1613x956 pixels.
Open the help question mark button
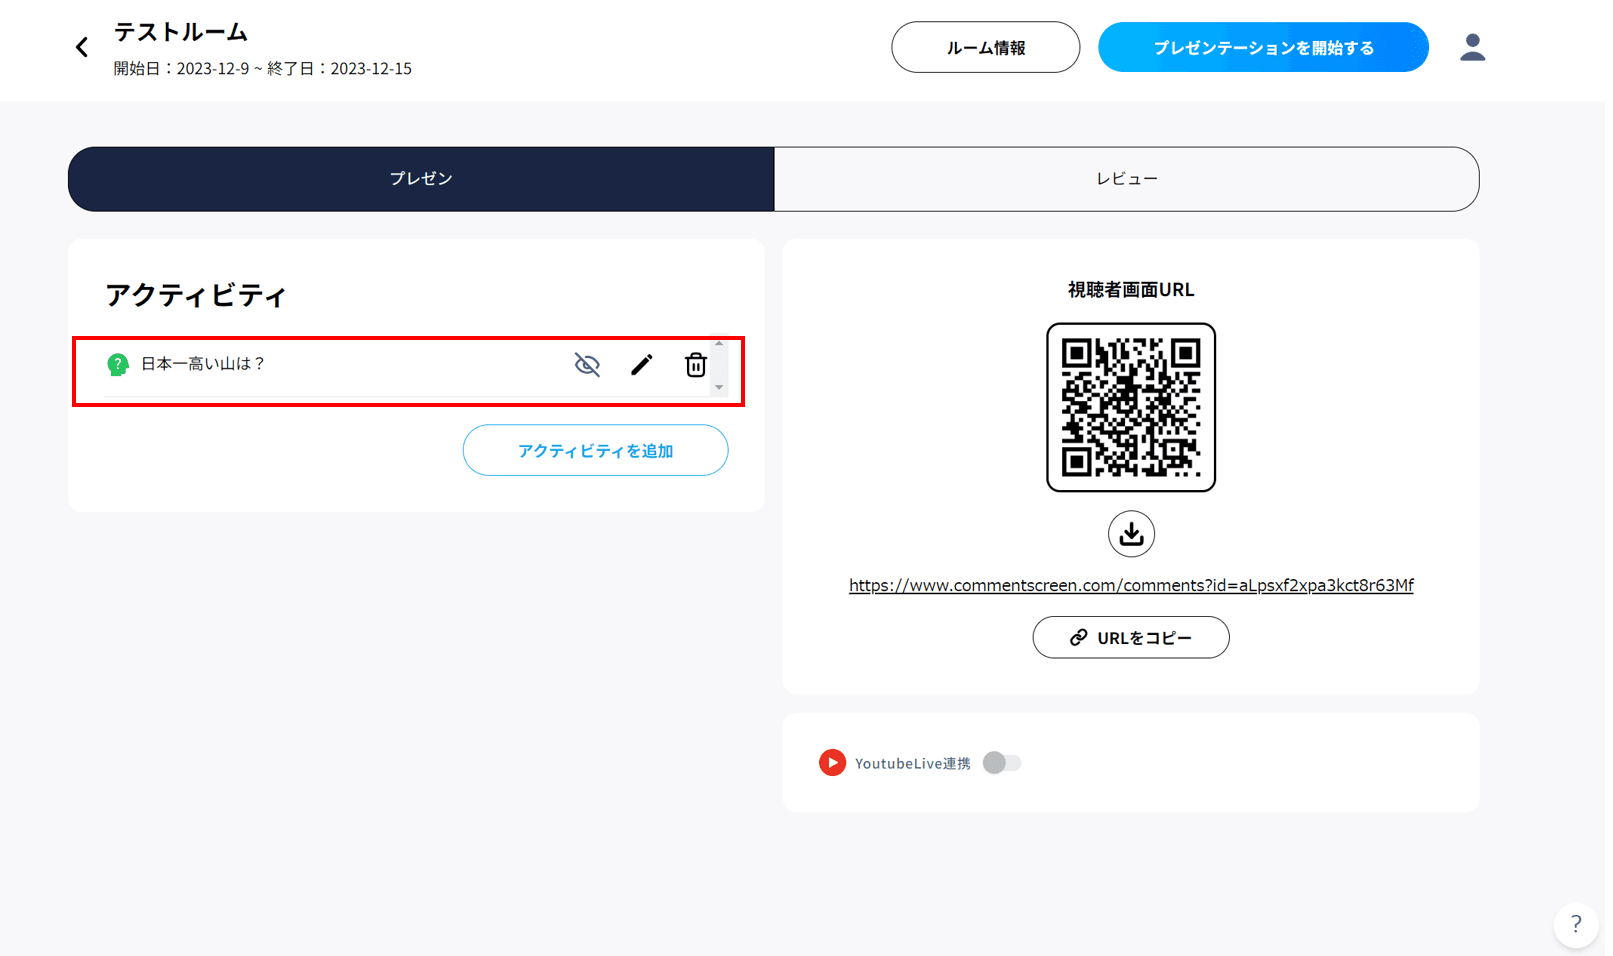1576,924
